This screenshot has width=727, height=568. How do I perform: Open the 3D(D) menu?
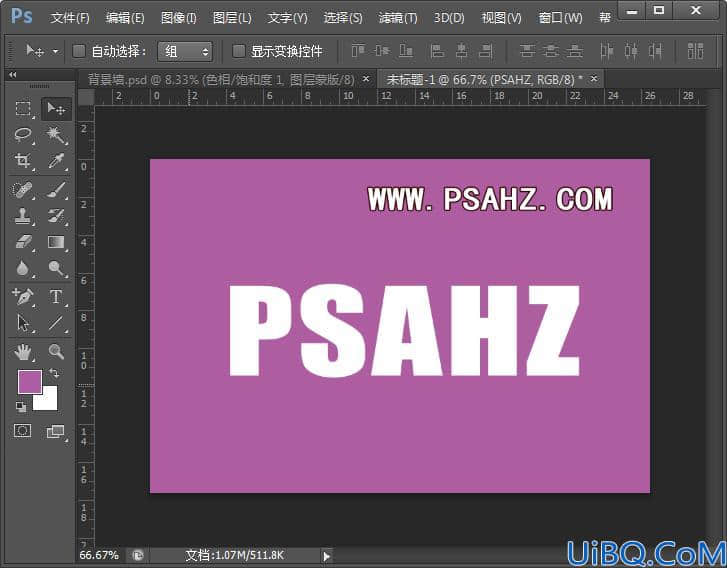pyautogui.click(x=449, y=18)
